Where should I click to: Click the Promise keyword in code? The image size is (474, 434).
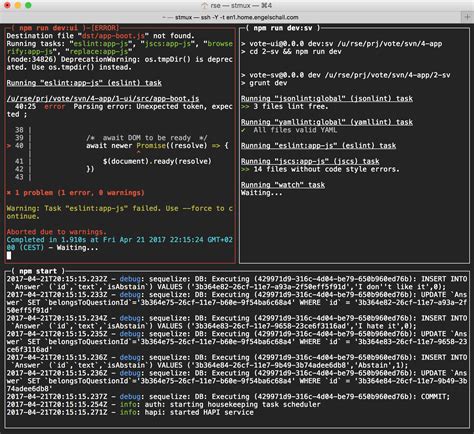coord(151,146)
